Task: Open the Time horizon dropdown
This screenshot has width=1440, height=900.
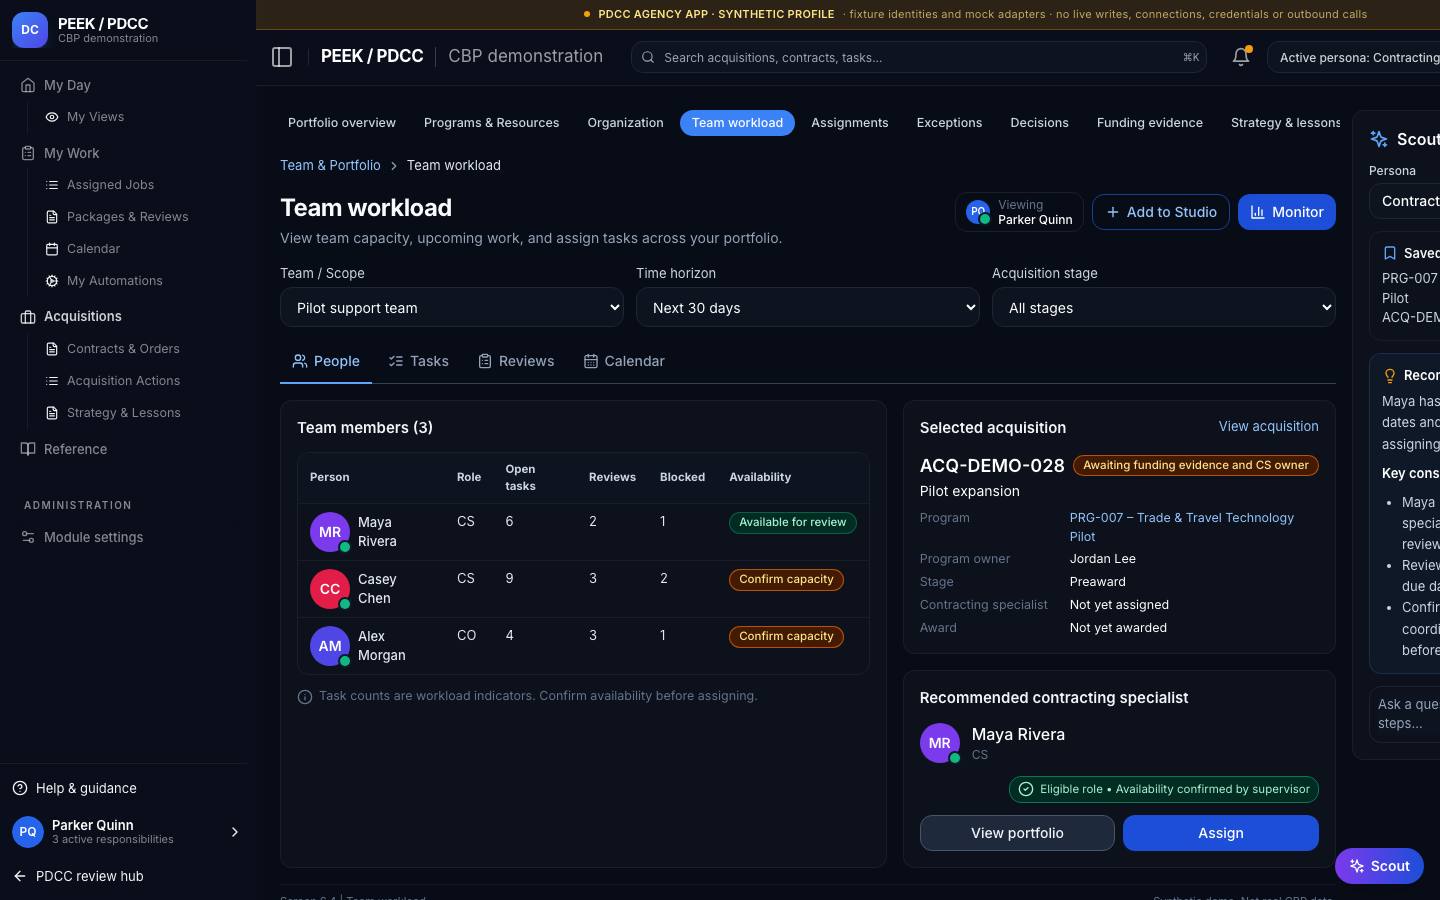Action: tap(808, 308)
